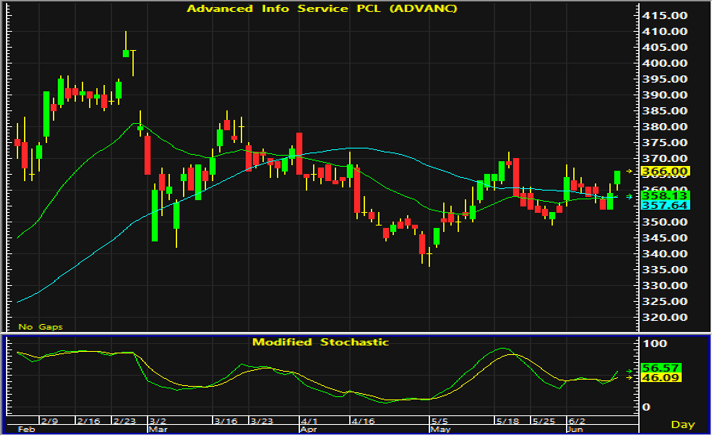This screenshot has height=436, width=713.
Task: Click the Jun month label
Action: [575, 429]
